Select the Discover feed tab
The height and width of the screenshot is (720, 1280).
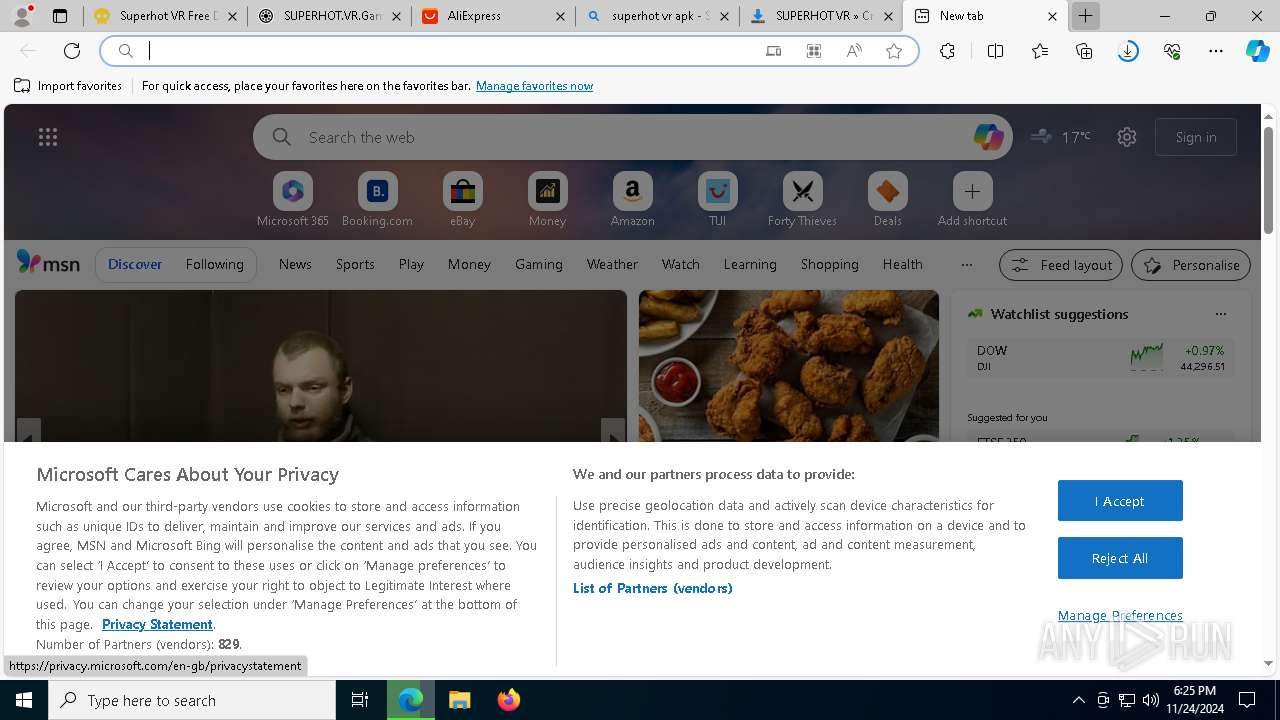[135, 264]
